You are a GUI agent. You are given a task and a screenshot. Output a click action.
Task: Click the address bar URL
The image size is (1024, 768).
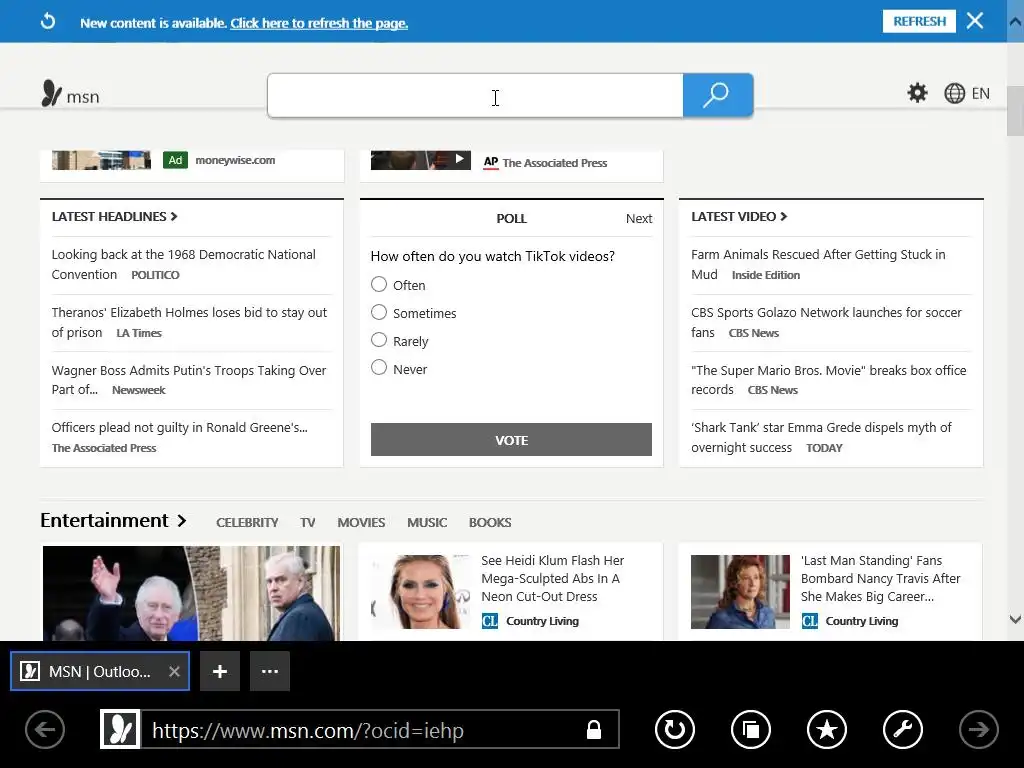point(308,730)
